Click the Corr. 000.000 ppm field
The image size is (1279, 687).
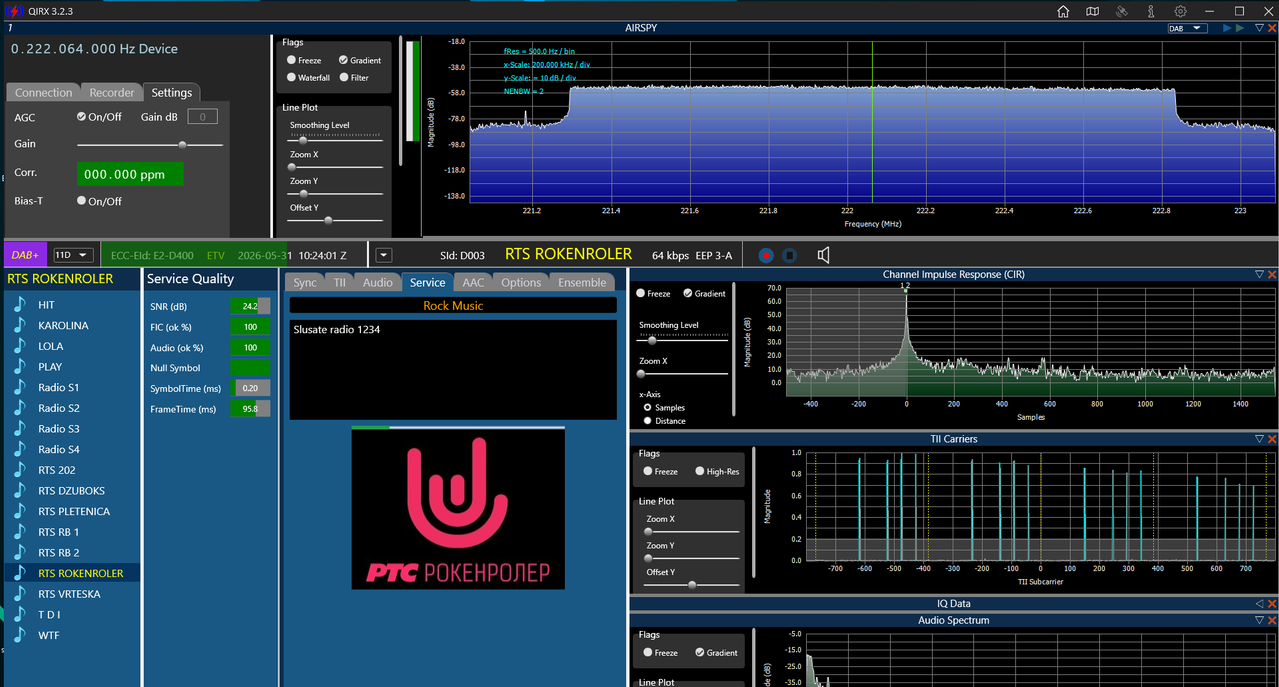click(x=130, y=174)
